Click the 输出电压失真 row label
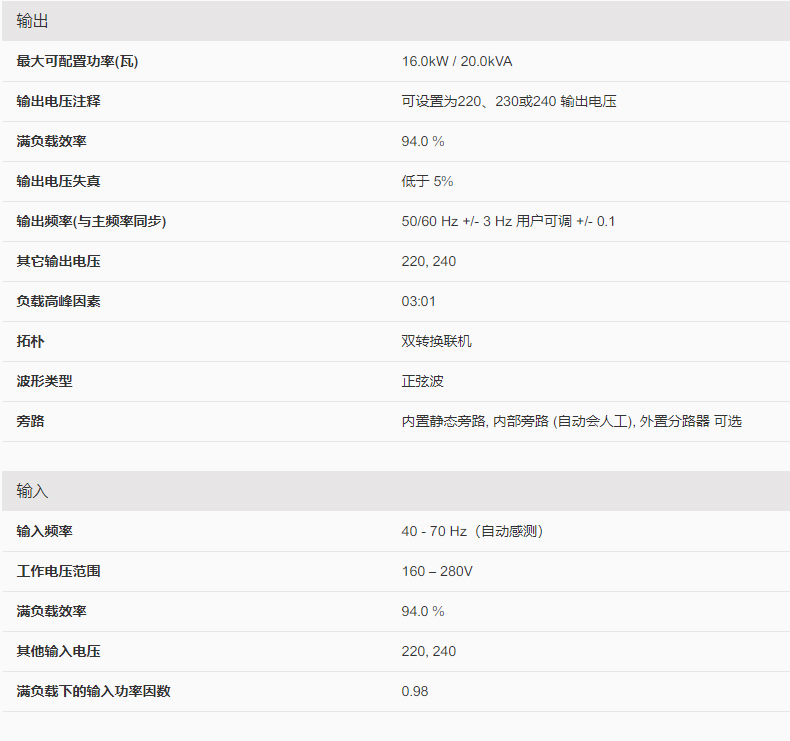The height and width of the screenshot is (741, 790). (x=58, y=181)
